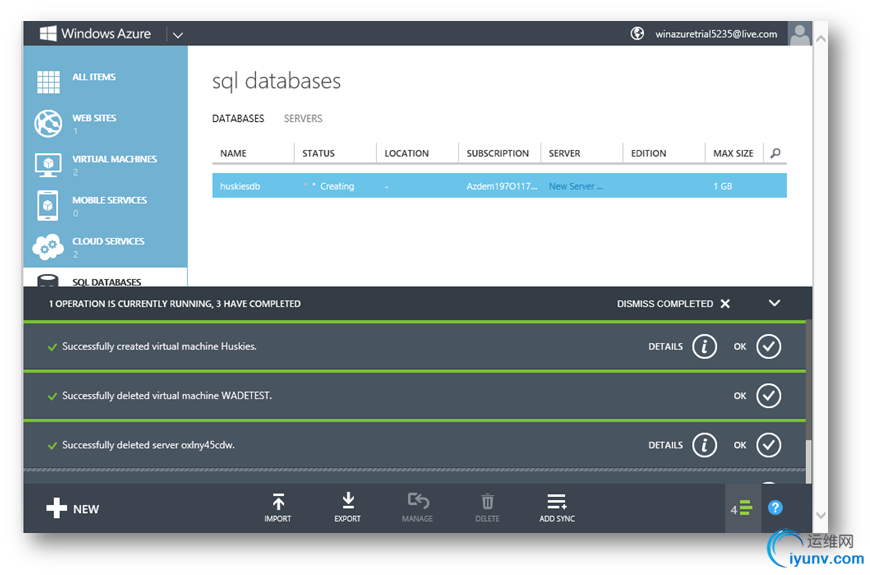Click the notifications panel scrollbar
The height and width of the screenshot is (575, 870).
pos(809,462)
